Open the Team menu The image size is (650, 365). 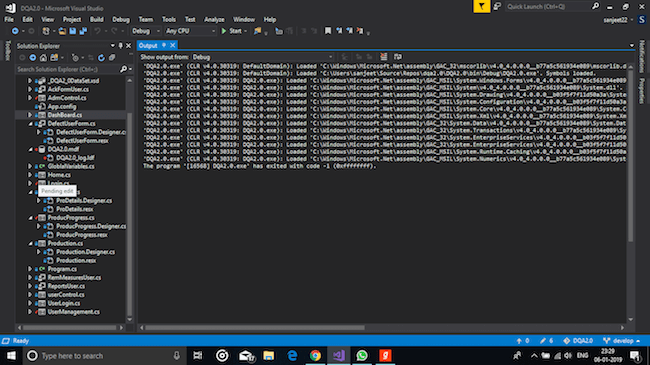click(146, 19)
